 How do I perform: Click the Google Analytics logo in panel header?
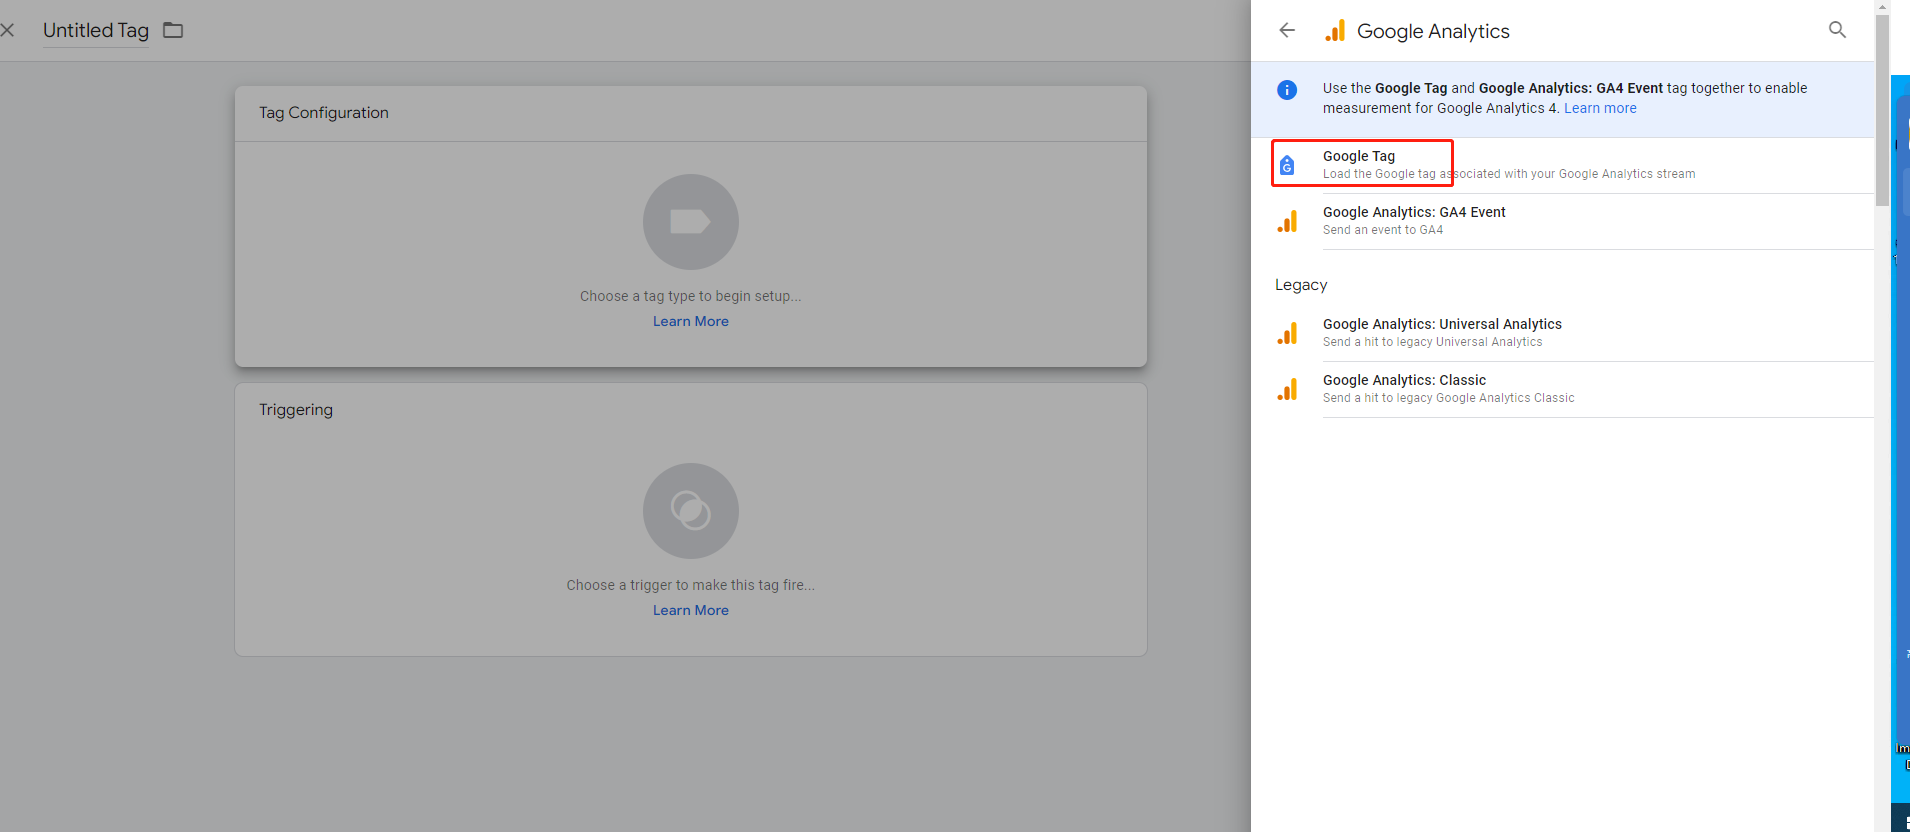point(1335,31)
